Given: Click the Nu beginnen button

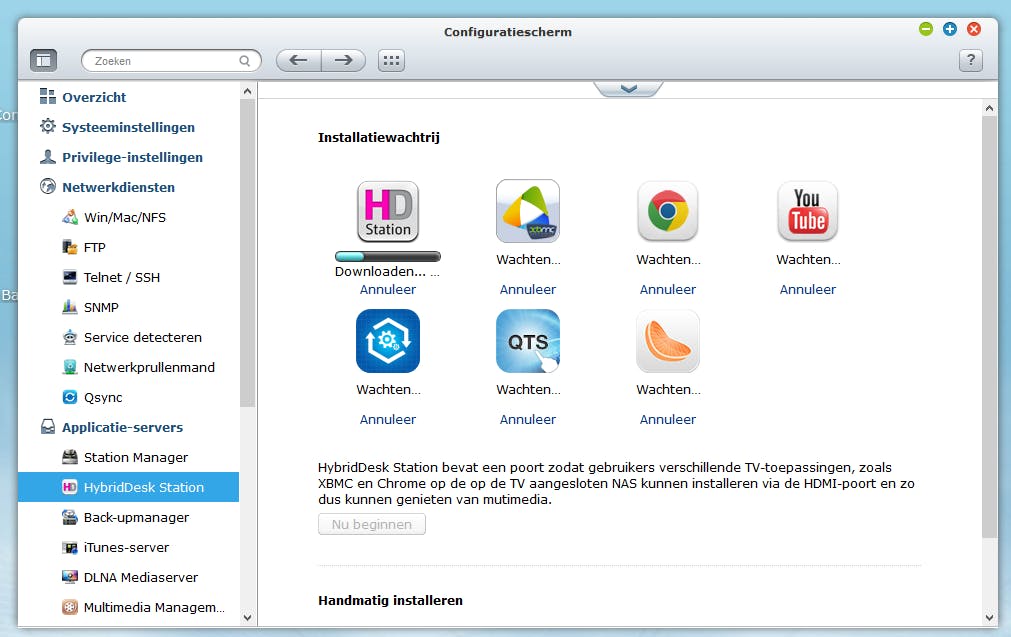Looking at the screenshot, I should pos(371,524).
